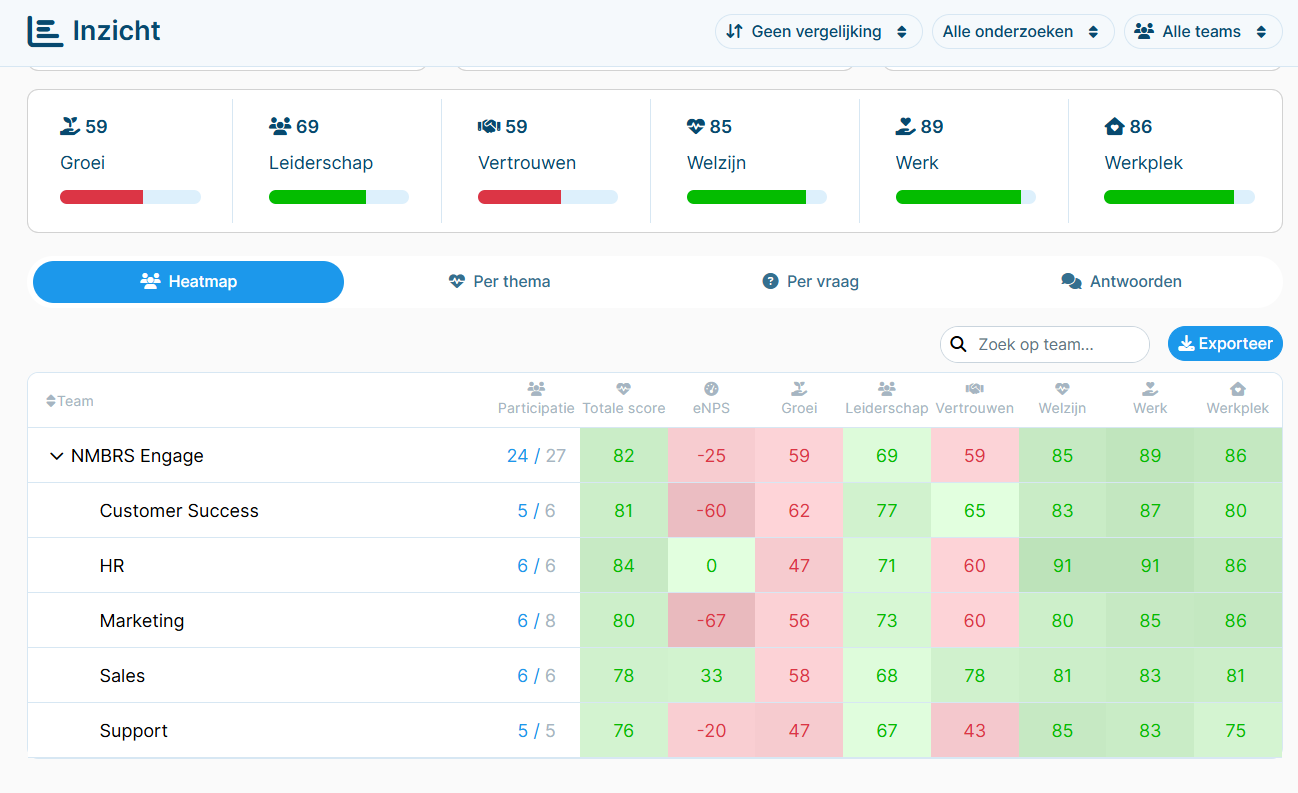This screenshot has height=793, width=1298.
Task: Focus the Zoek op team search field
Action: tap(1045, 344)
